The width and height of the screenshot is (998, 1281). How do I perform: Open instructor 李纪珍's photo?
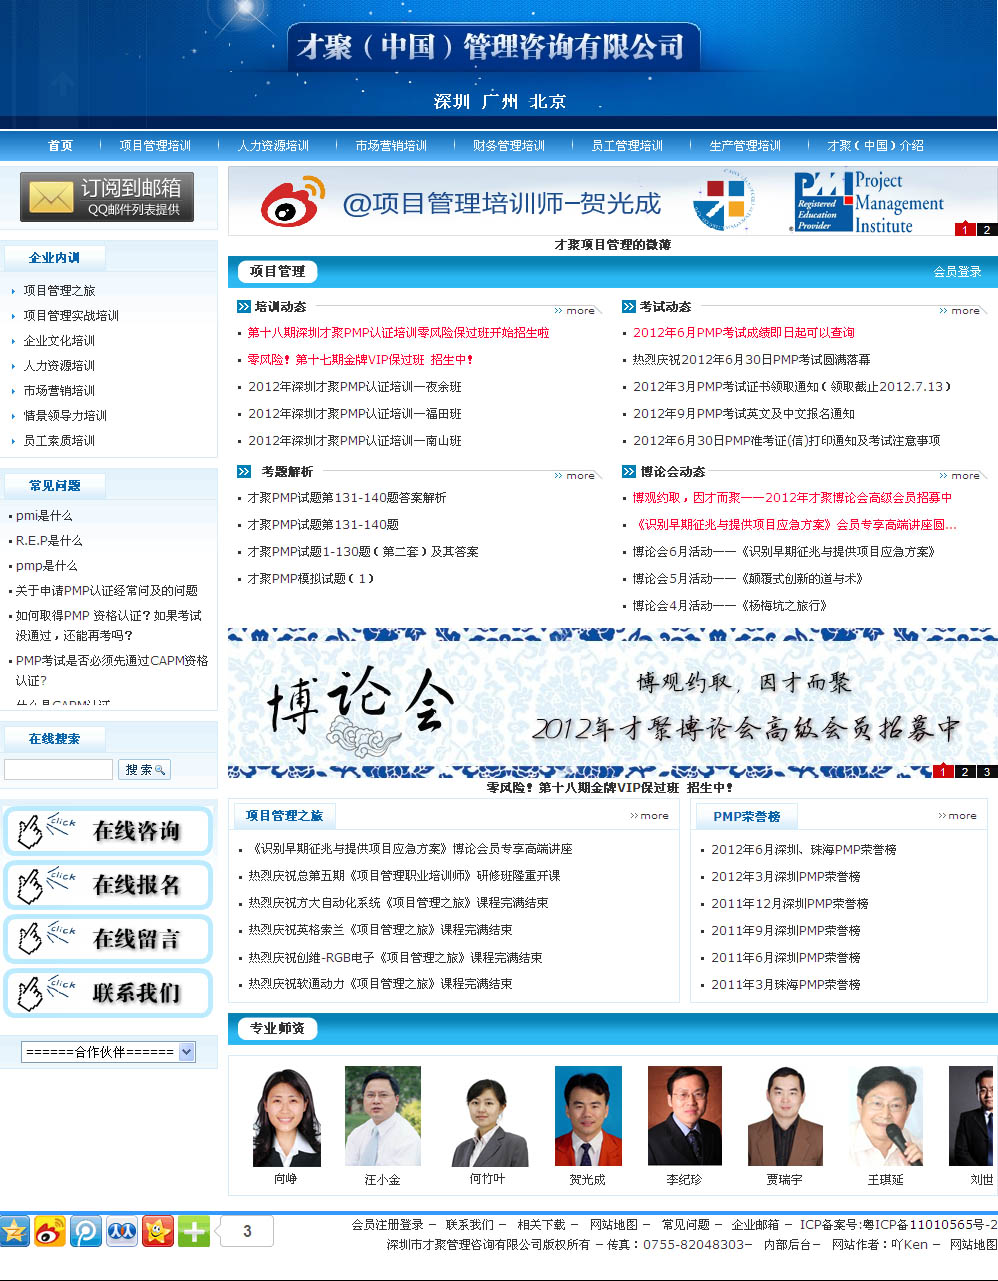point(685,1116)
